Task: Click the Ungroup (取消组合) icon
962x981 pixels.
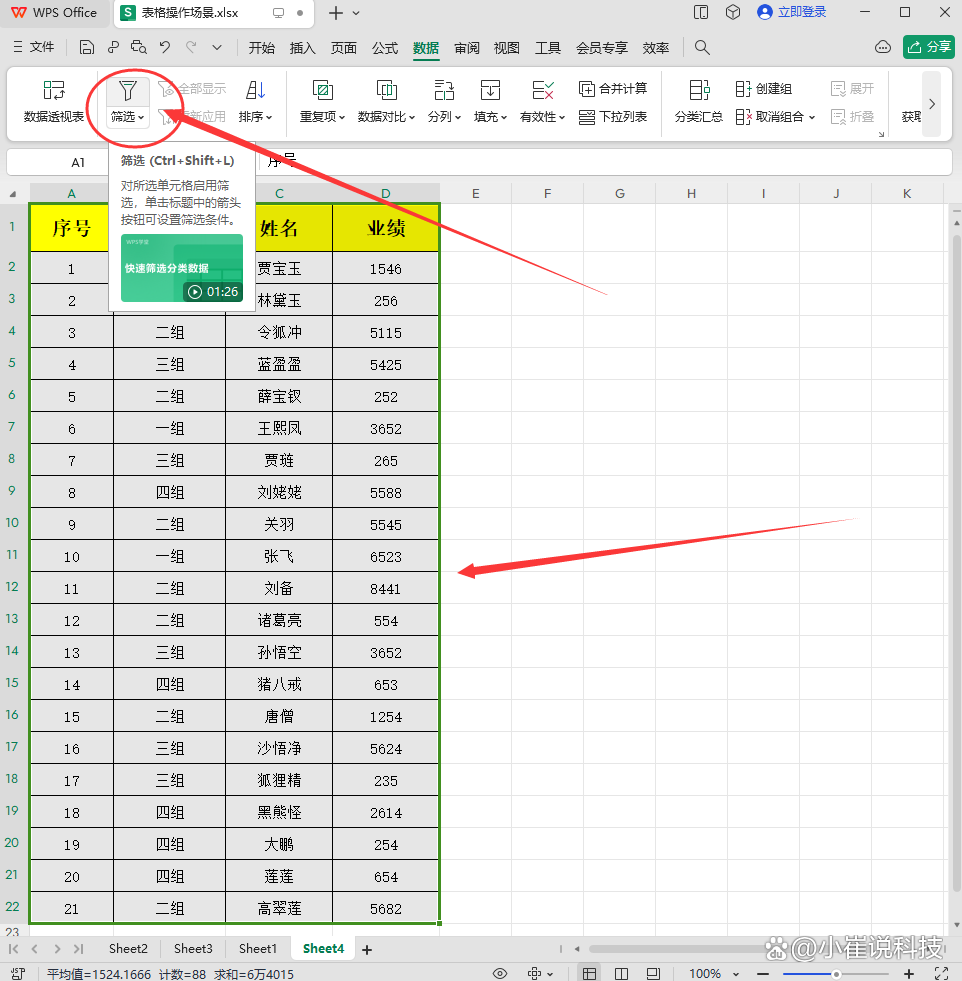Action: (x=743, y=117)
